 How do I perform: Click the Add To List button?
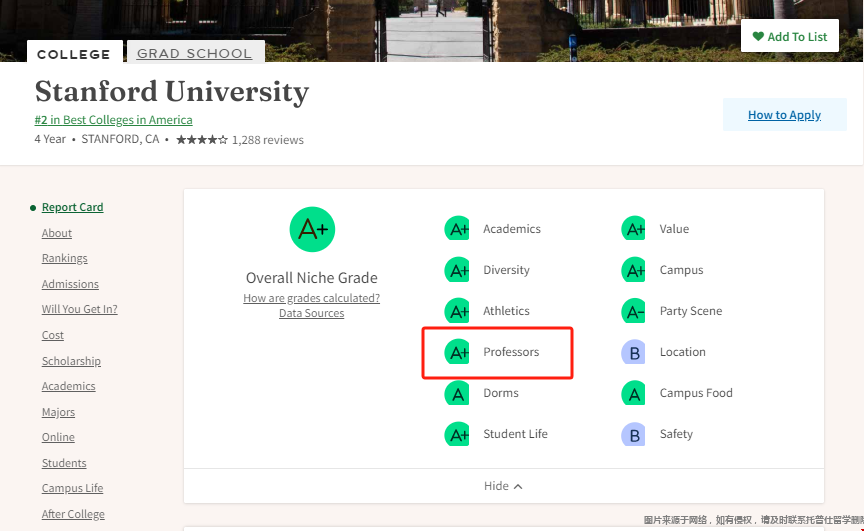[790, 36]
